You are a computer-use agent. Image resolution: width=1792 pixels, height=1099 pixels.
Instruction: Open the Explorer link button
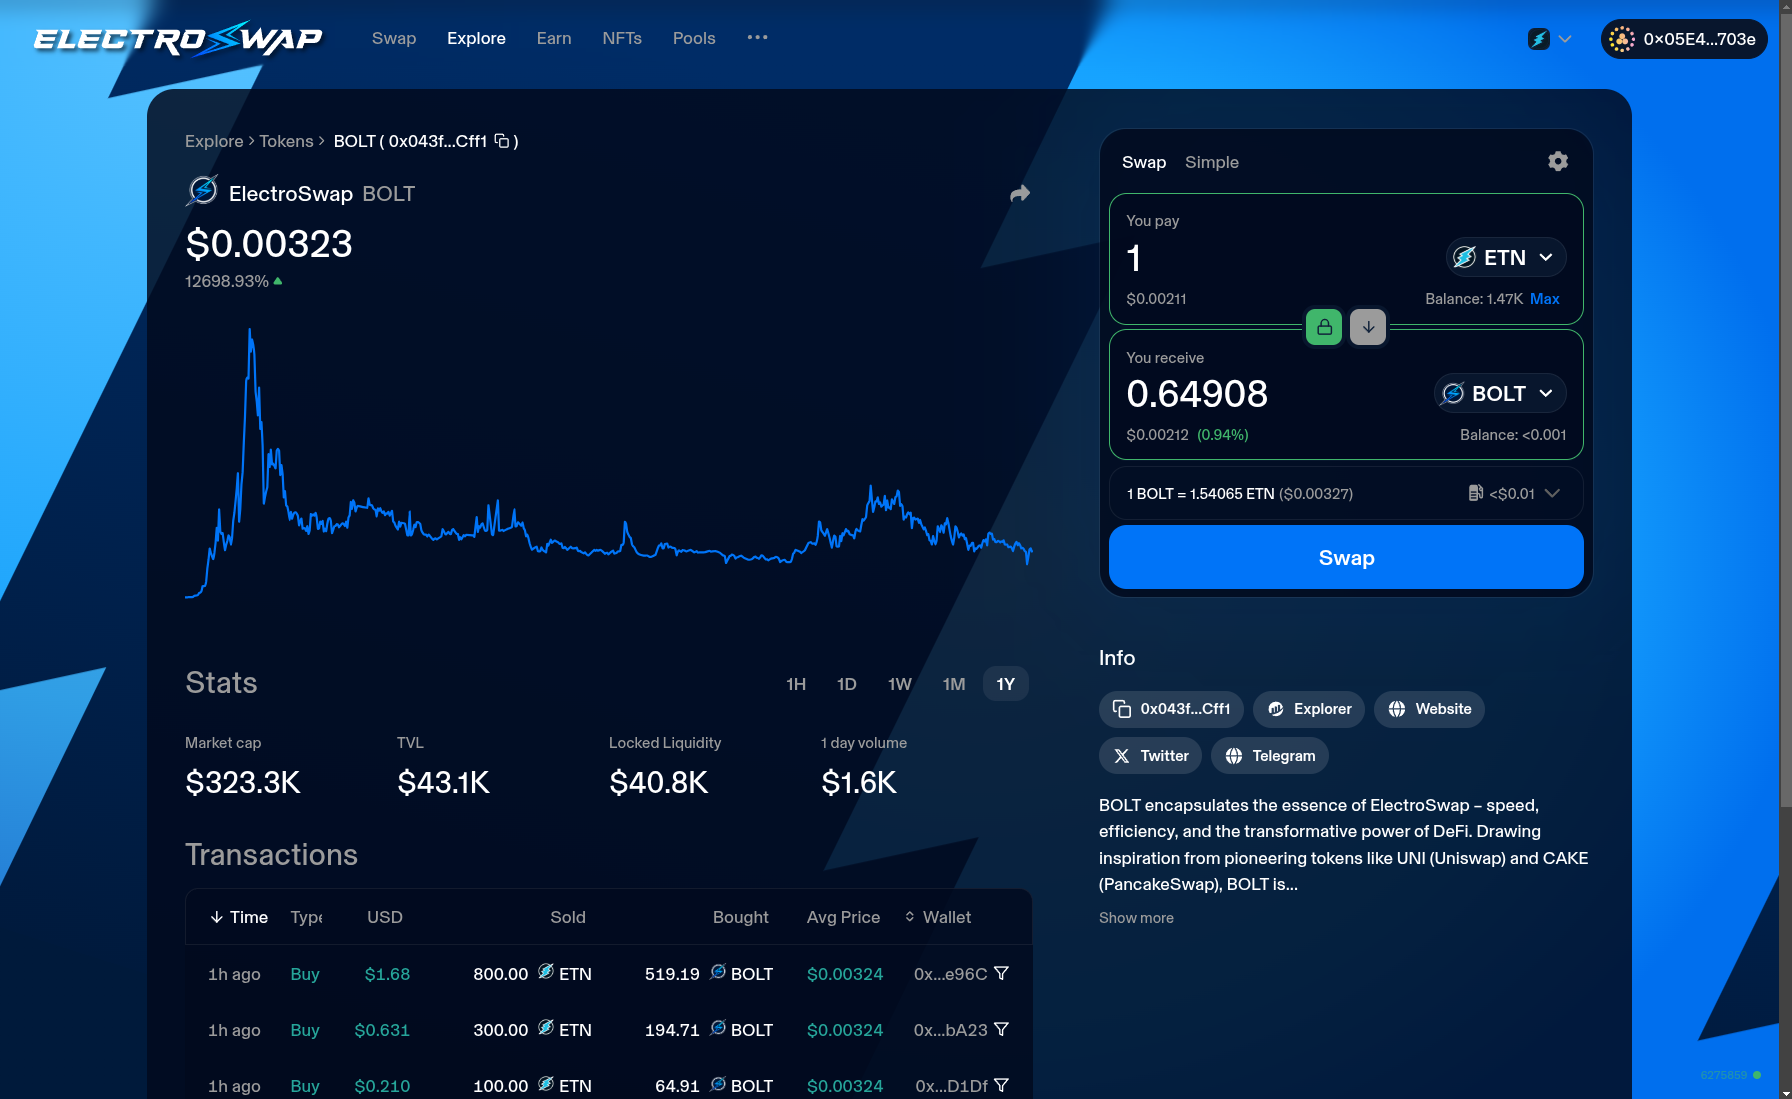click(1309, 709)
